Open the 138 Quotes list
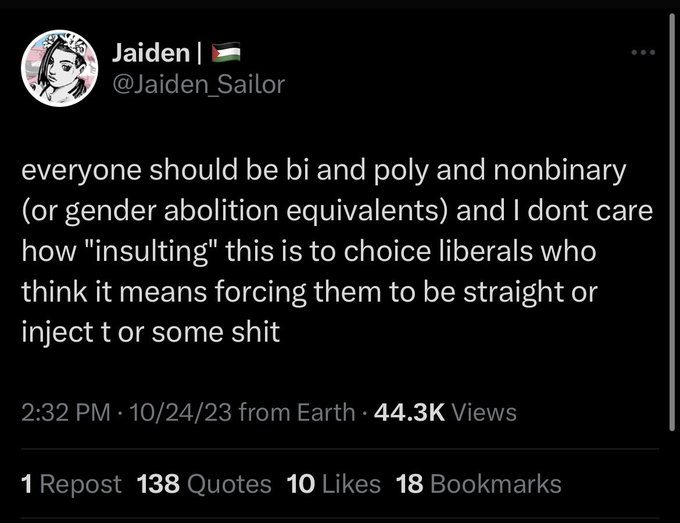This screenshot has height=523, width=680. [204, 484]
